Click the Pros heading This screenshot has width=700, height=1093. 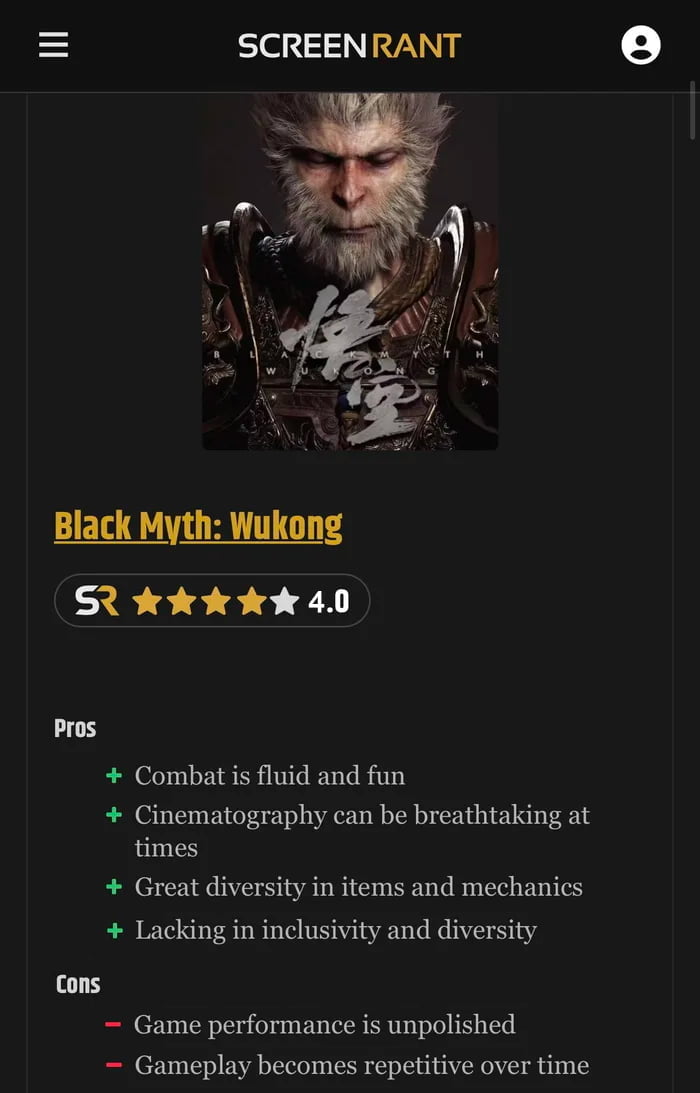75,728
